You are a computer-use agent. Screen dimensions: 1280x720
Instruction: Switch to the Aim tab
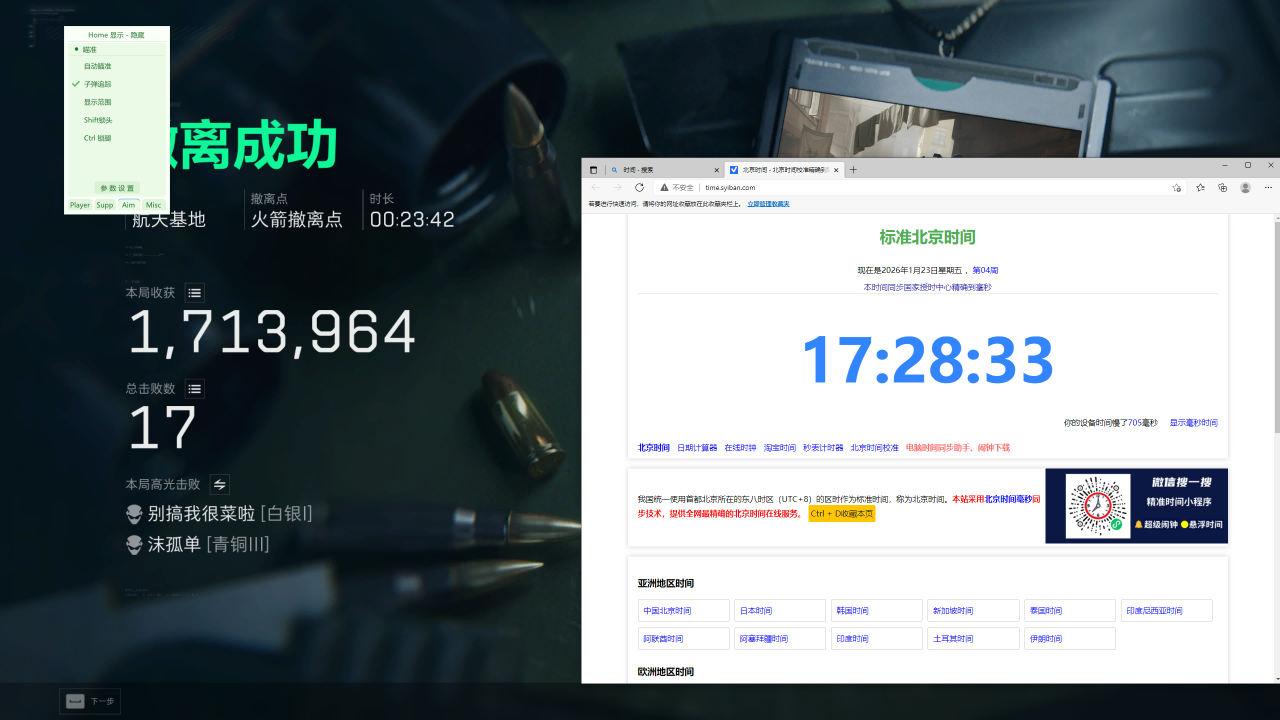[x=128, y=204]
